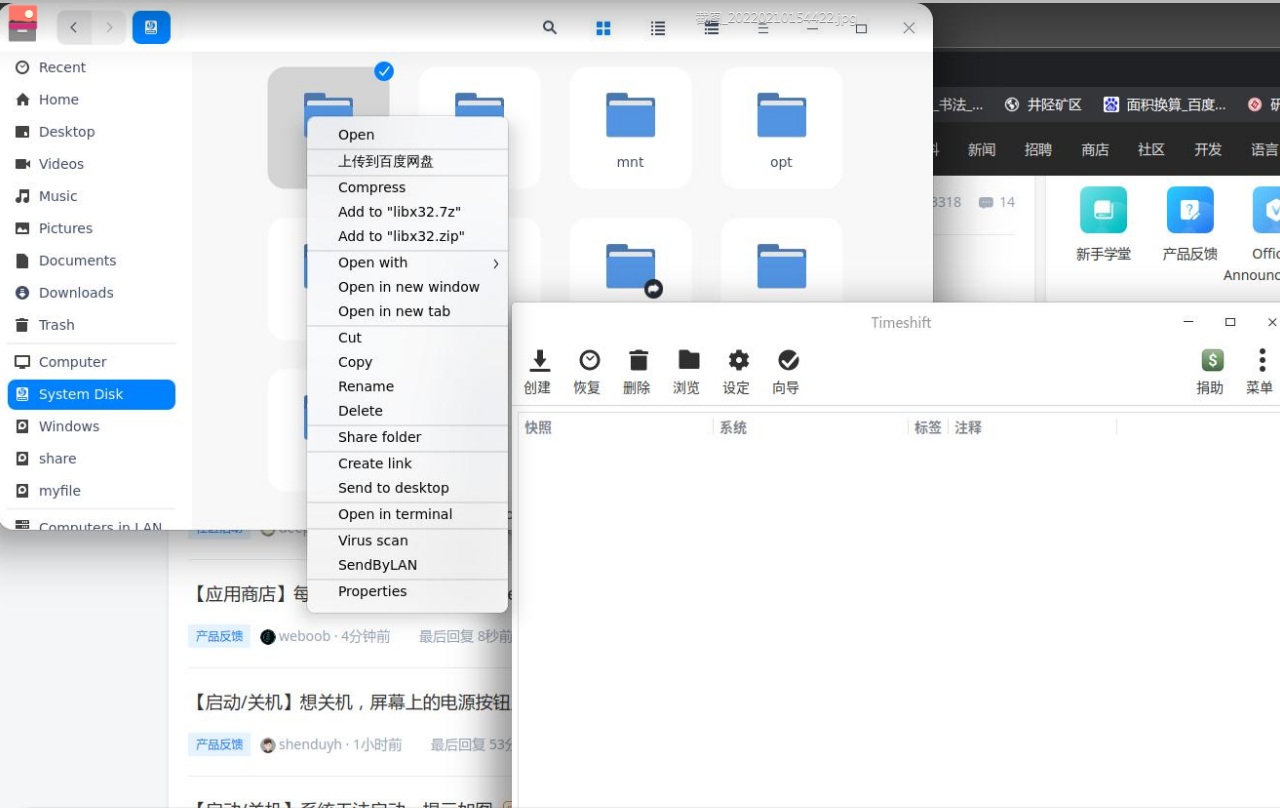Open Documents in sidebar

[x=91, y=260]
